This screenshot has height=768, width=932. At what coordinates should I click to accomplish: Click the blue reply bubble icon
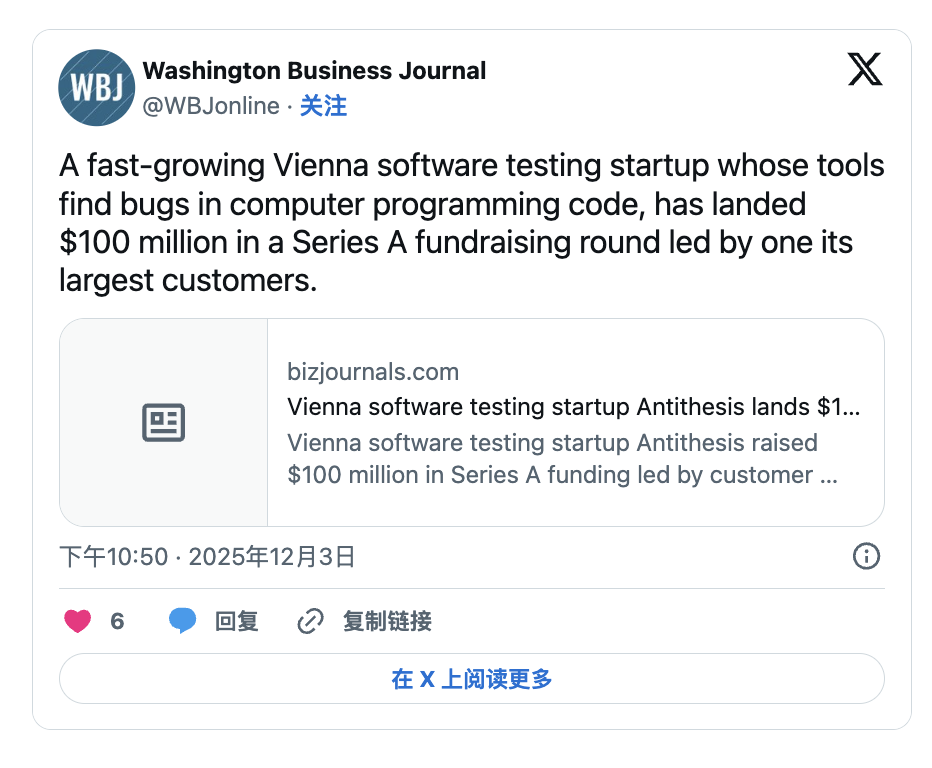182,621
